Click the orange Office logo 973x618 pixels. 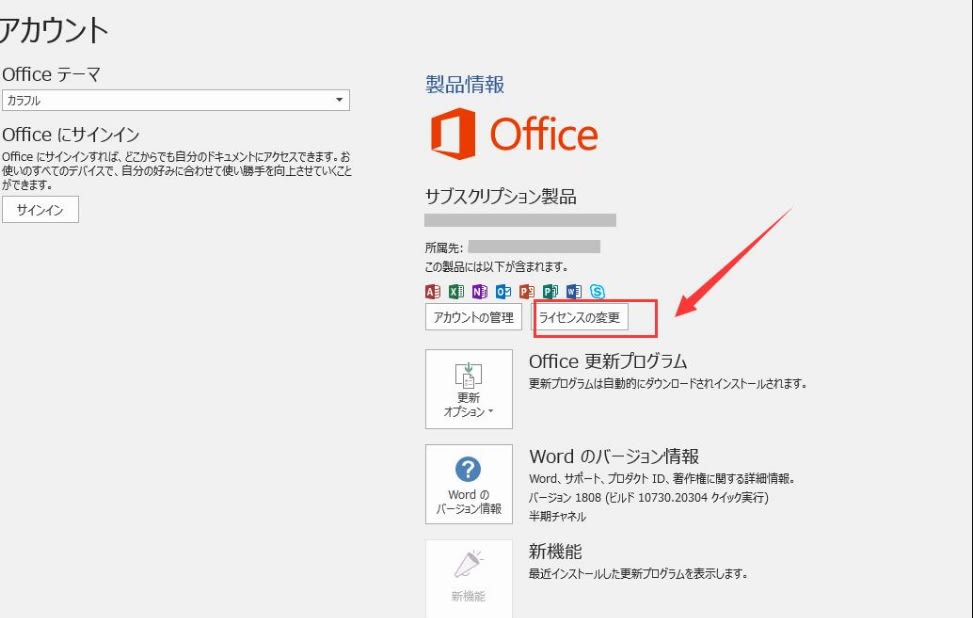(514, 134)
